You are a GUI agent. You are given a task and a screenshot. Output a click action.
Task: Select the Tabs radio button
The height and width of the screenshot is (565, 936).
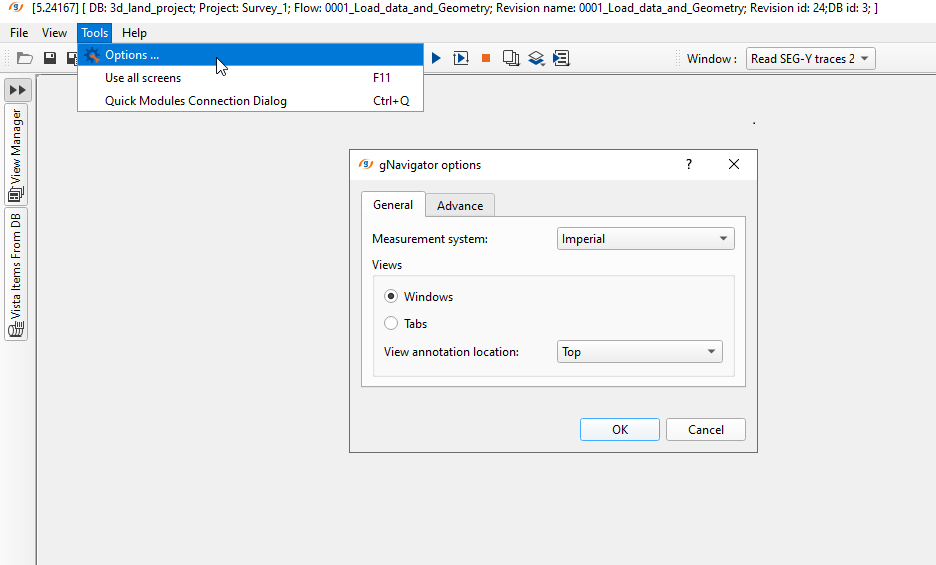point(391,323)
